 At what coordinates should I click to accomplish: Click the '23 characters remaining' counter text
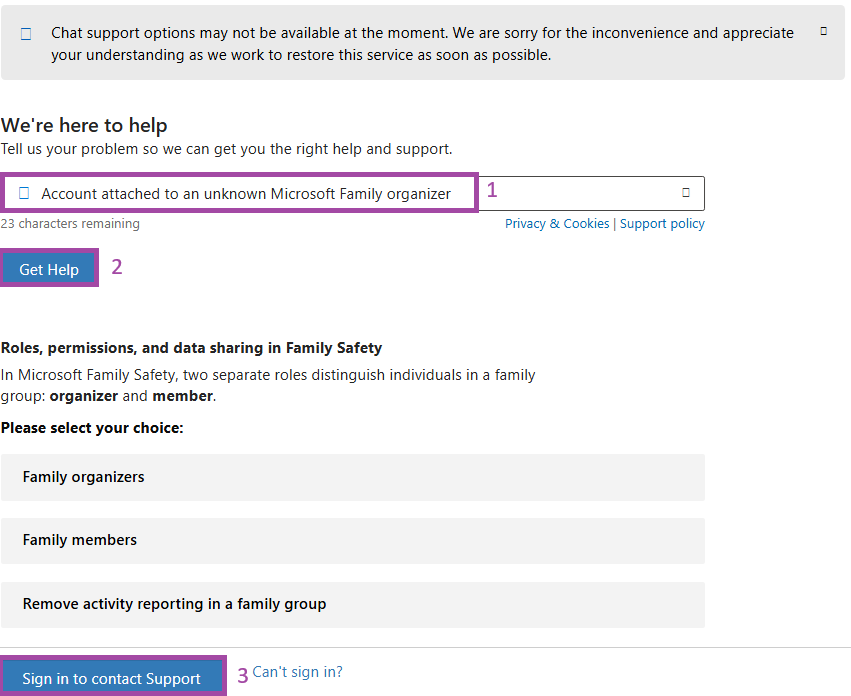tap(70, 224)
